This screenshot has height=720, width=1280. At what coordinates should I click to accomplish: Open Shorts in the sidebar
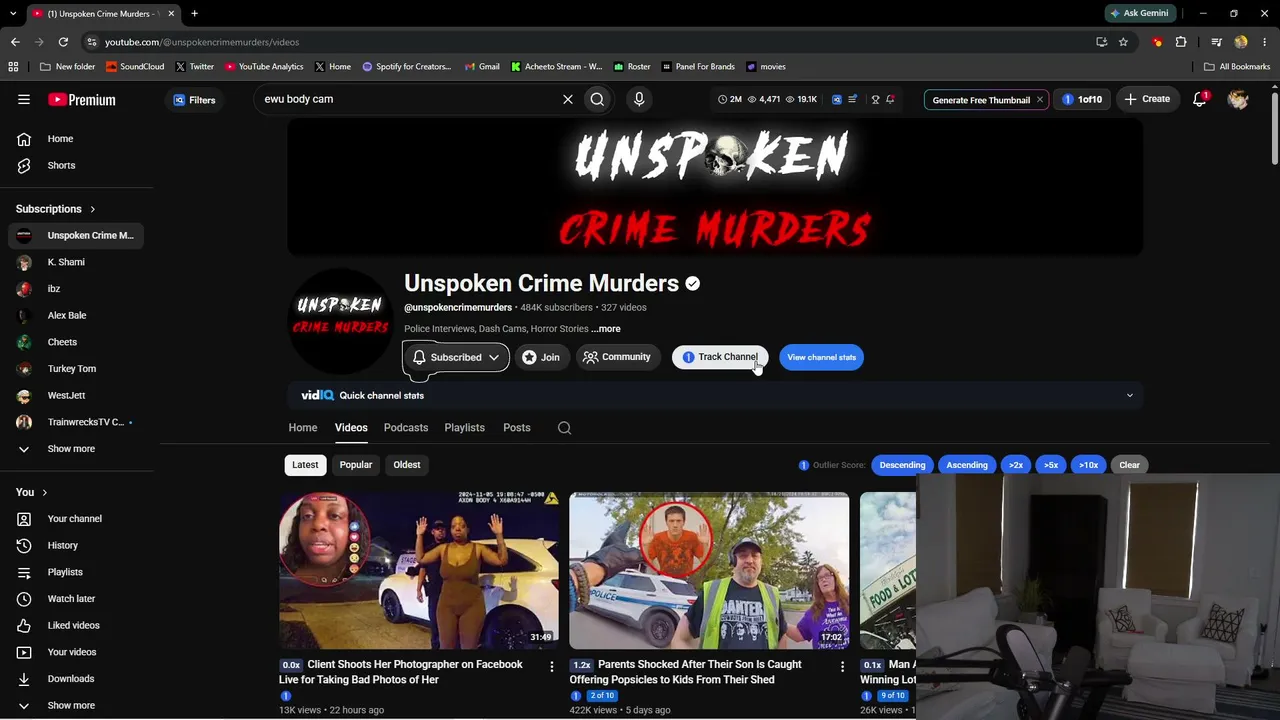point(75,165)
